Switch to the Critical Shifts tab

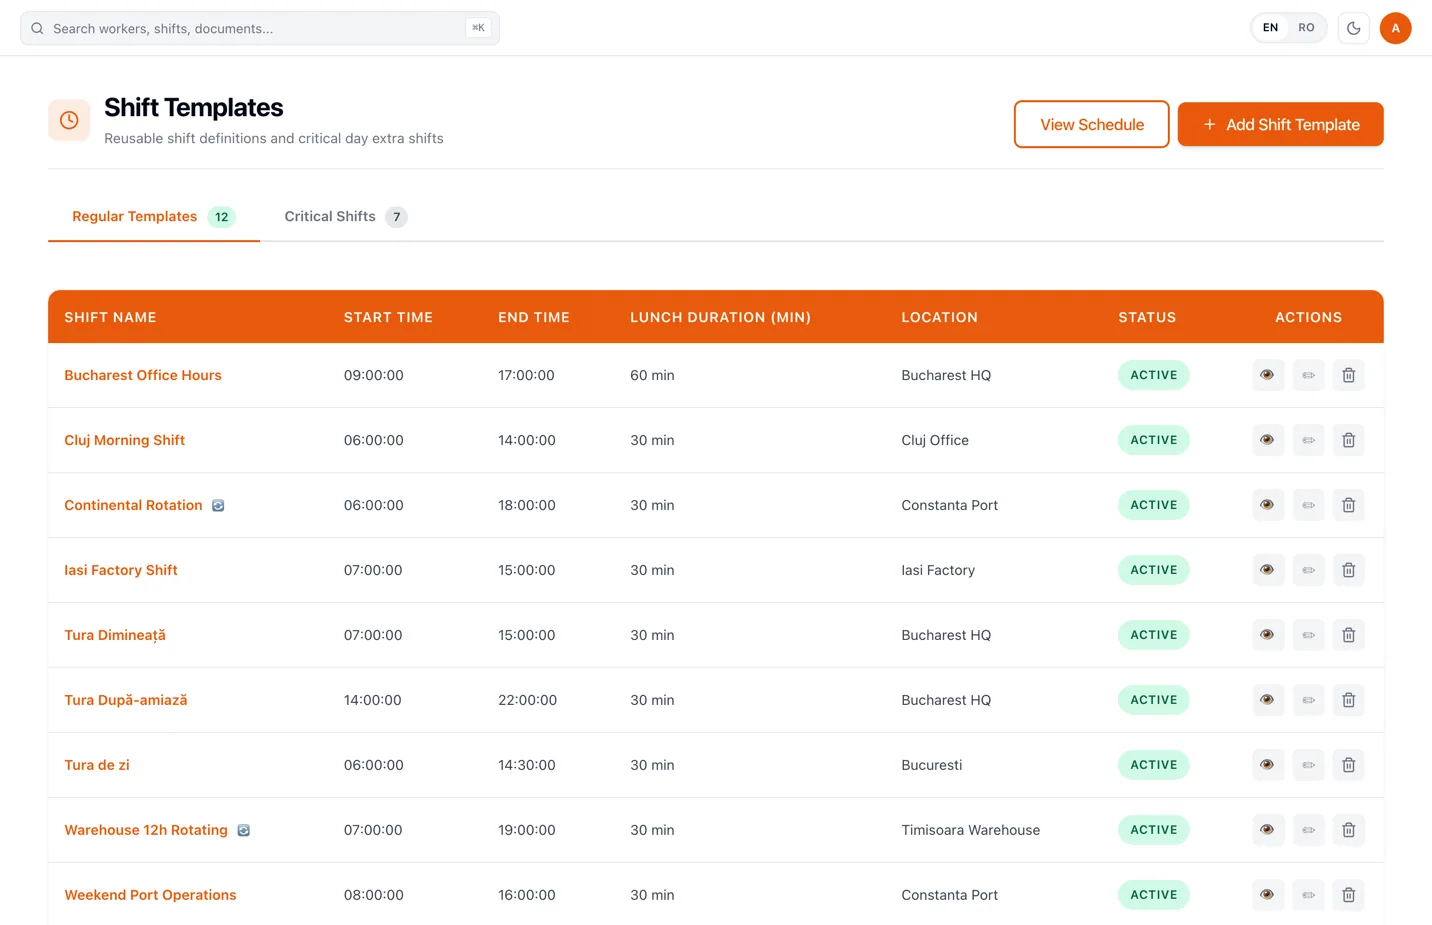345,217
